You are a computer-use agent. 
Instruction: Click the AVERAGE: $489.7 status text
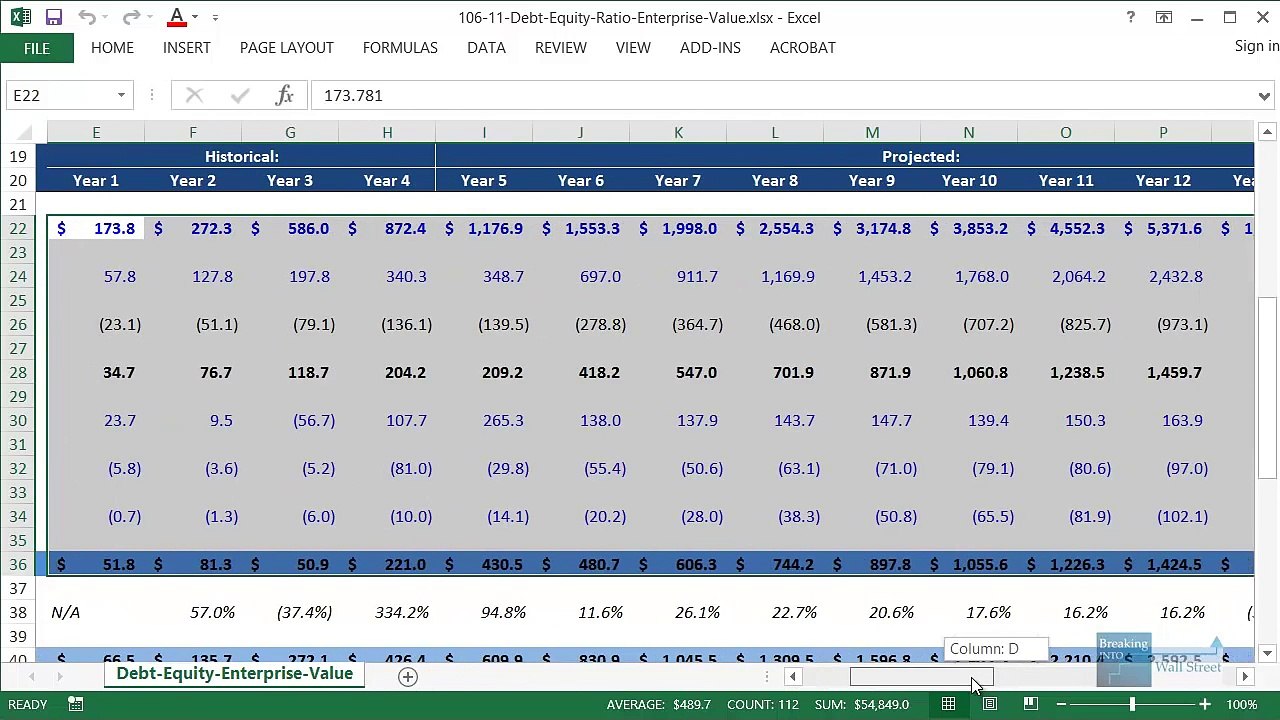pyautogui.click(x=659, y=705)
